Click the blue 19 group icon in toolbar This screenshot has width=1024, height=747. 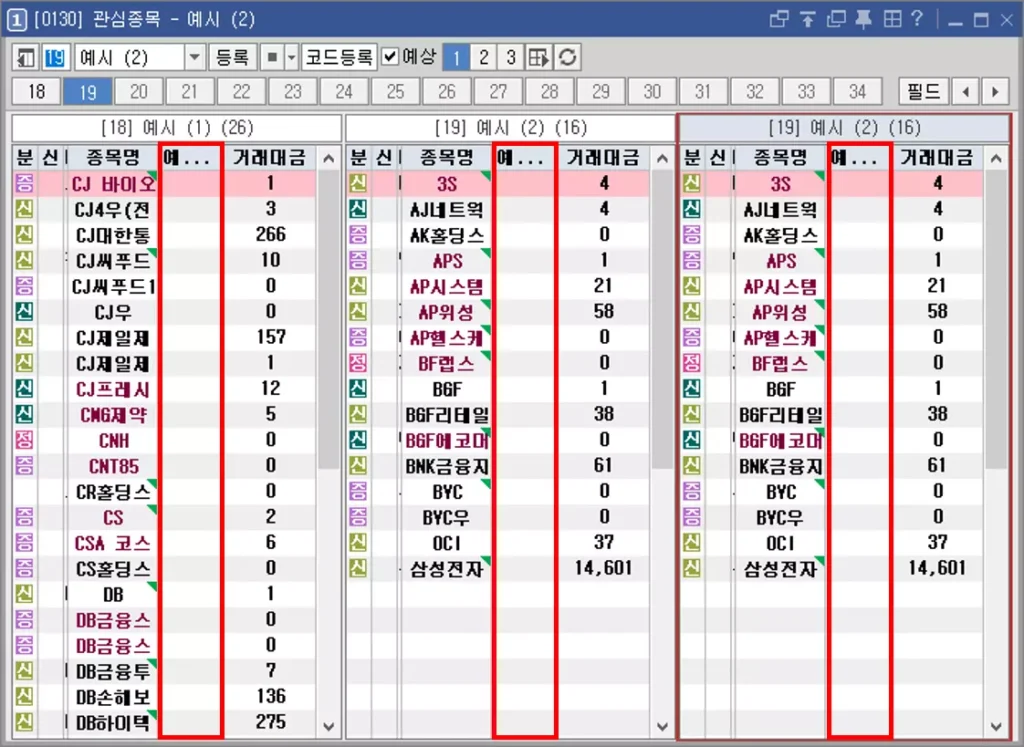(x=56, y=57)
